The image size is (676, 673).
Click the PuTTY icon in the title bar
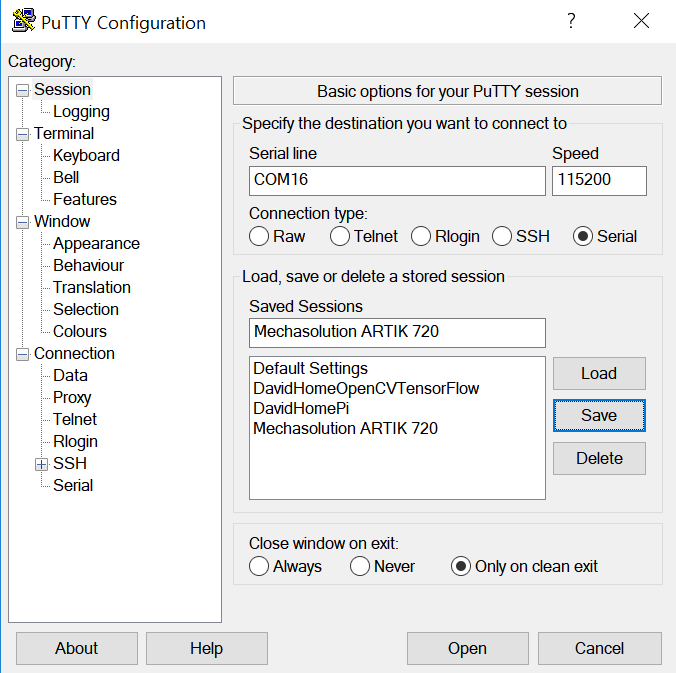pos(23,20)
